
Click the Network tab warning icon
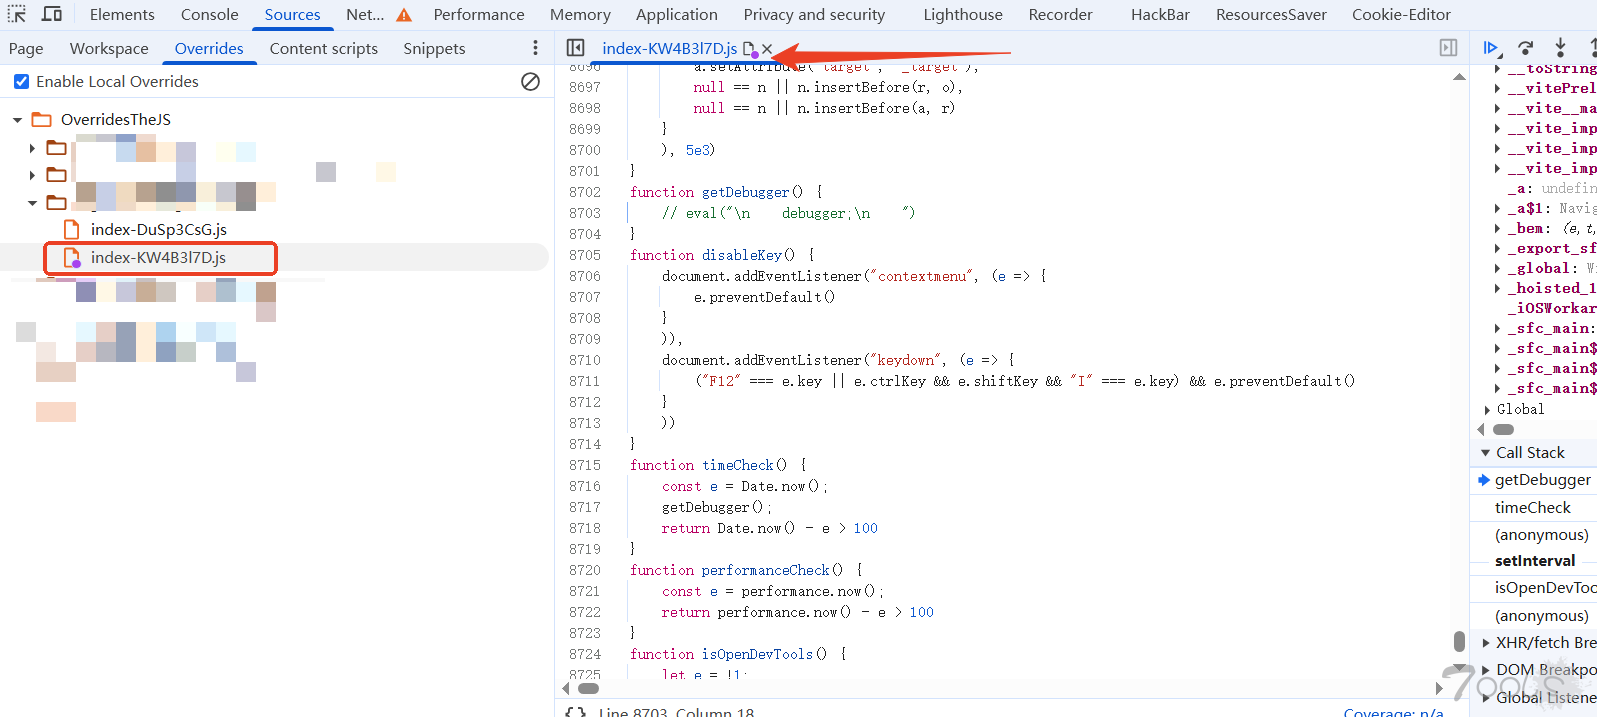(x=404, y=15)
